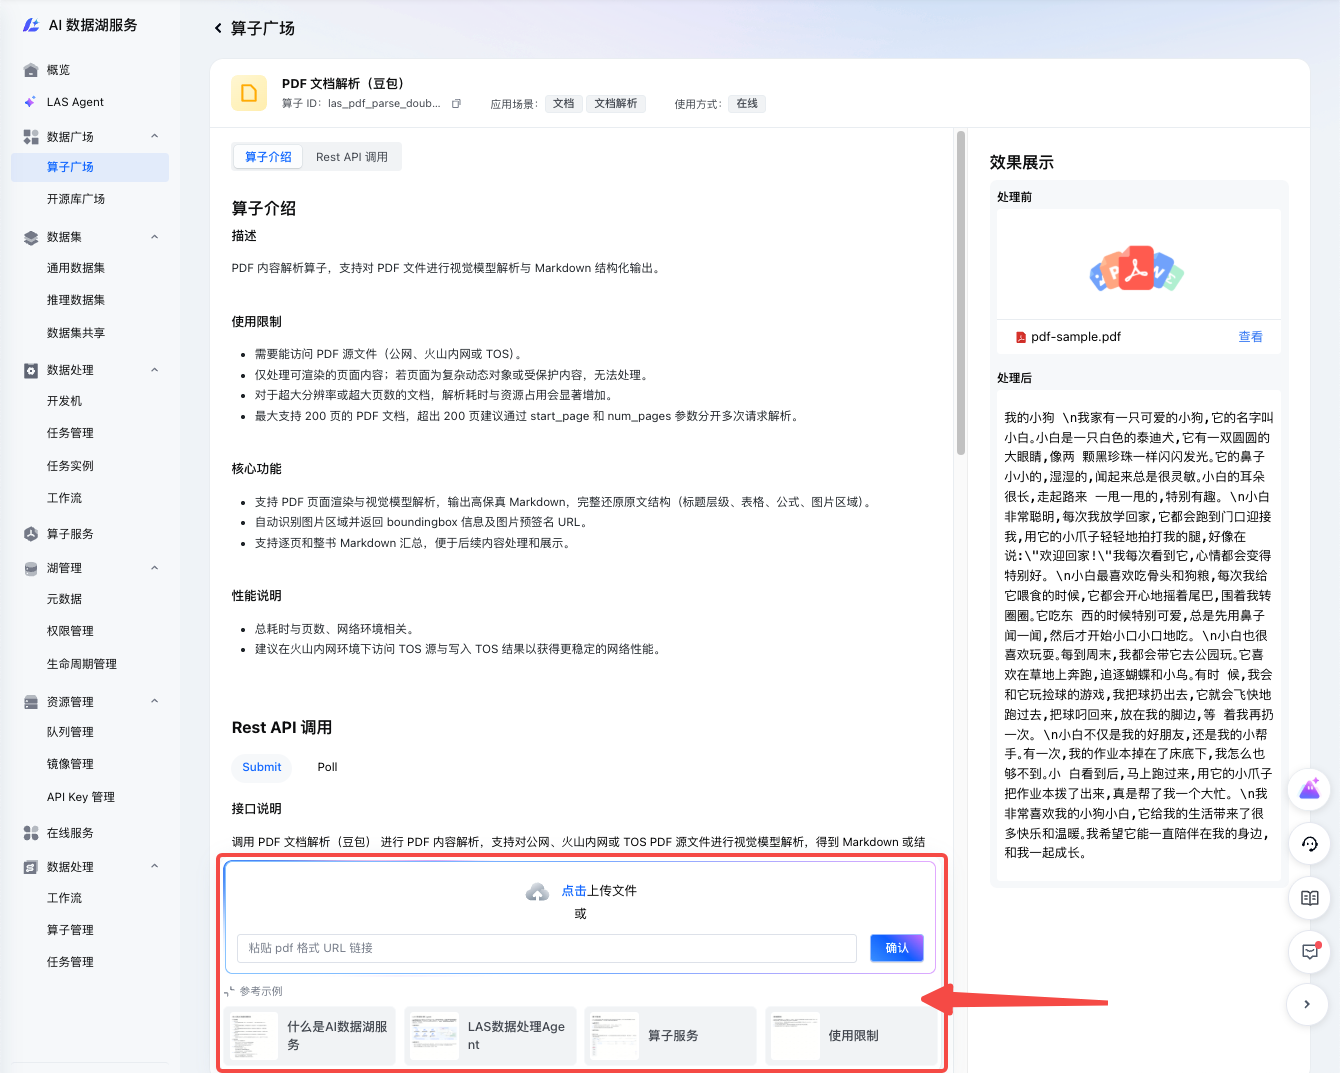Click the AI 数据湖服务 logo icon

coord(31,25)
